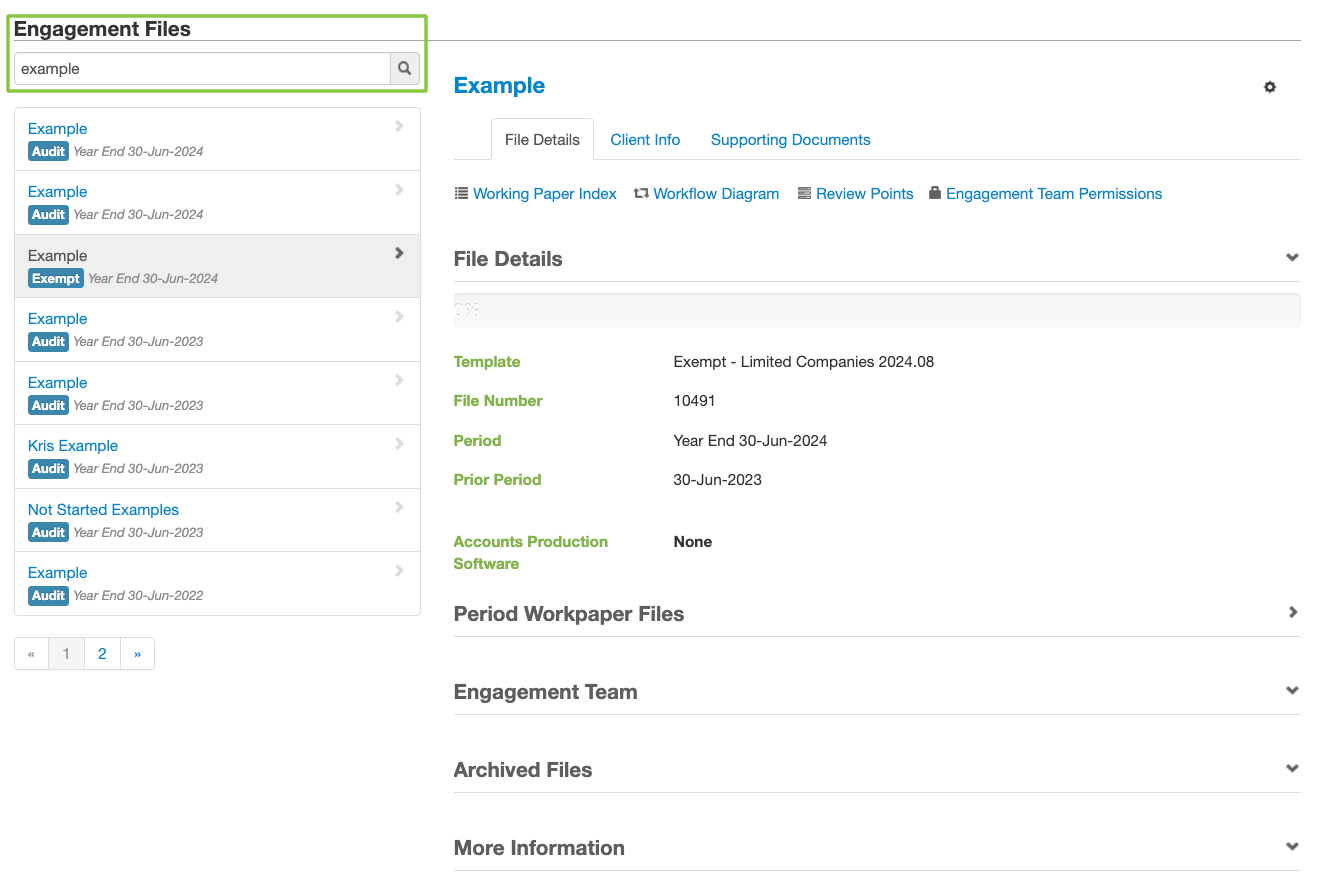This screenshot has width=1334, height=893.
Task: Click template value Exempt - Limited Companies 2024.08
Action: (x=804, y=362)
